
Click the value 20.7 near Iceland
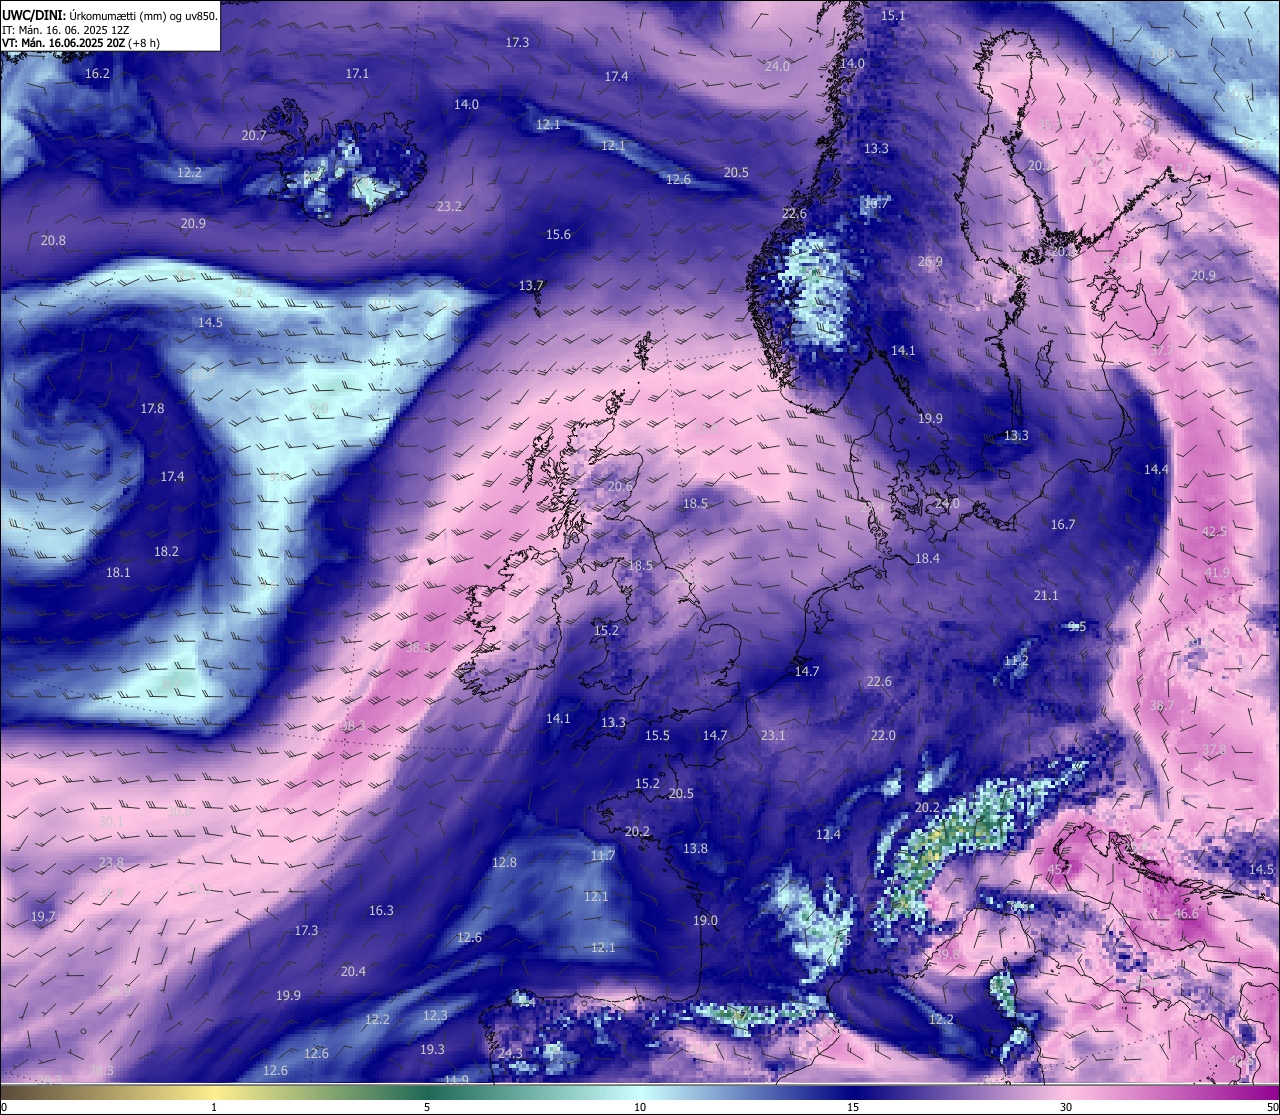254,136
